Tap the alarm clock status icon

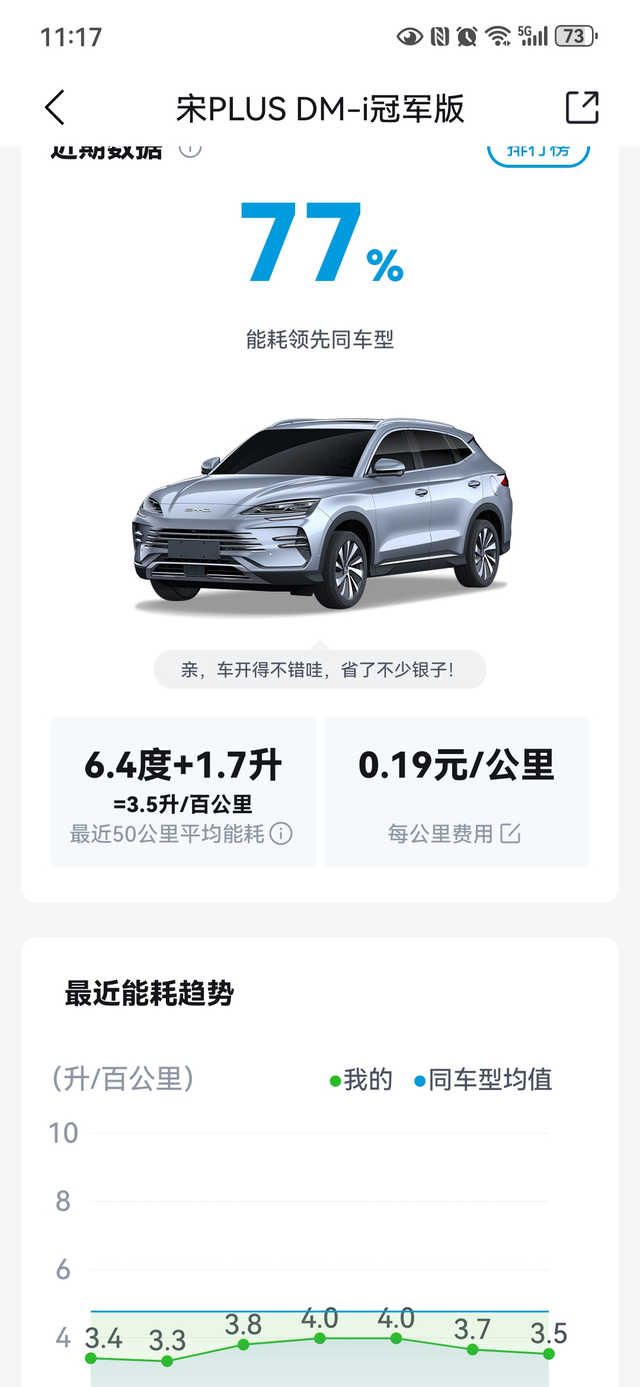[x=467, y=37]
